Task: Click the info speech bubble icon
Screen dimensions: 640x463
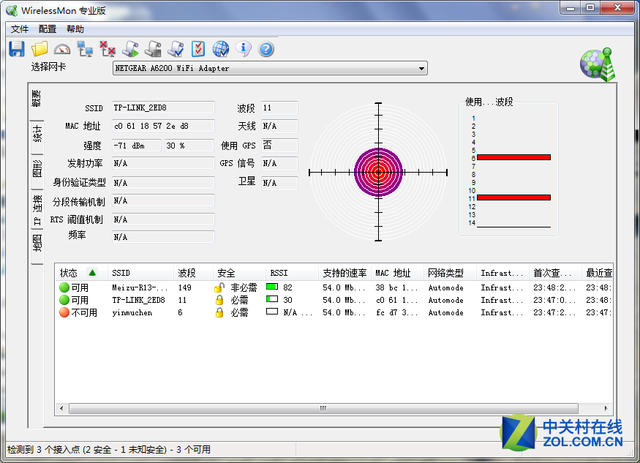Action: [243, 49]
